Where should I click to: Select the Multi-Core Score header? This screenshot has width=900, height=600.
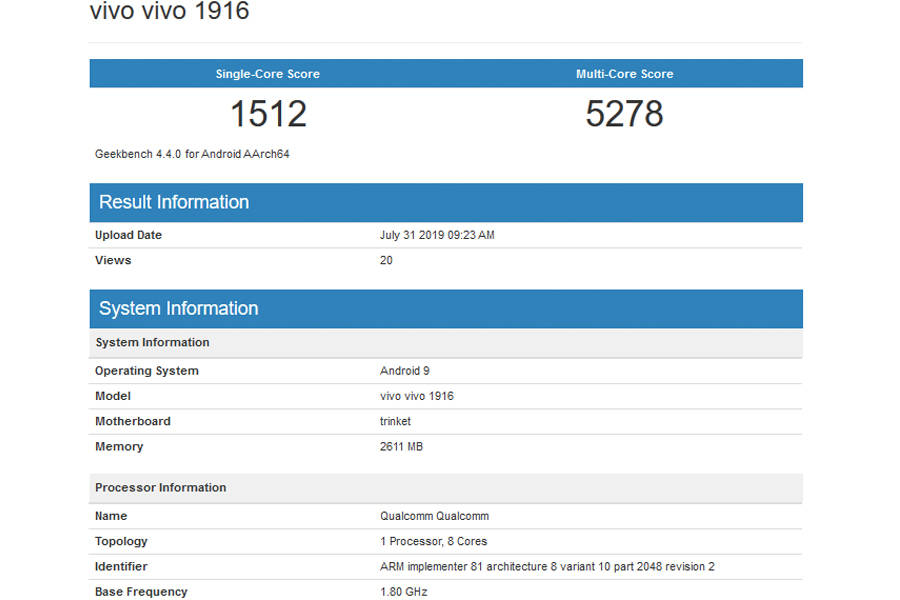click(624, 73)
